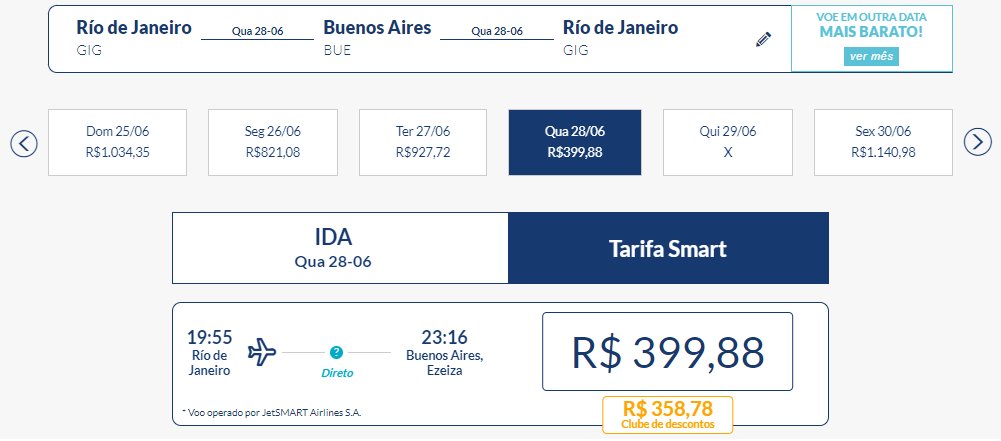Image resolution: width=1001 pixels, height=441 pixels.
Task: Click Buenos Aires BUE destination field
Action: coord(377,37)
